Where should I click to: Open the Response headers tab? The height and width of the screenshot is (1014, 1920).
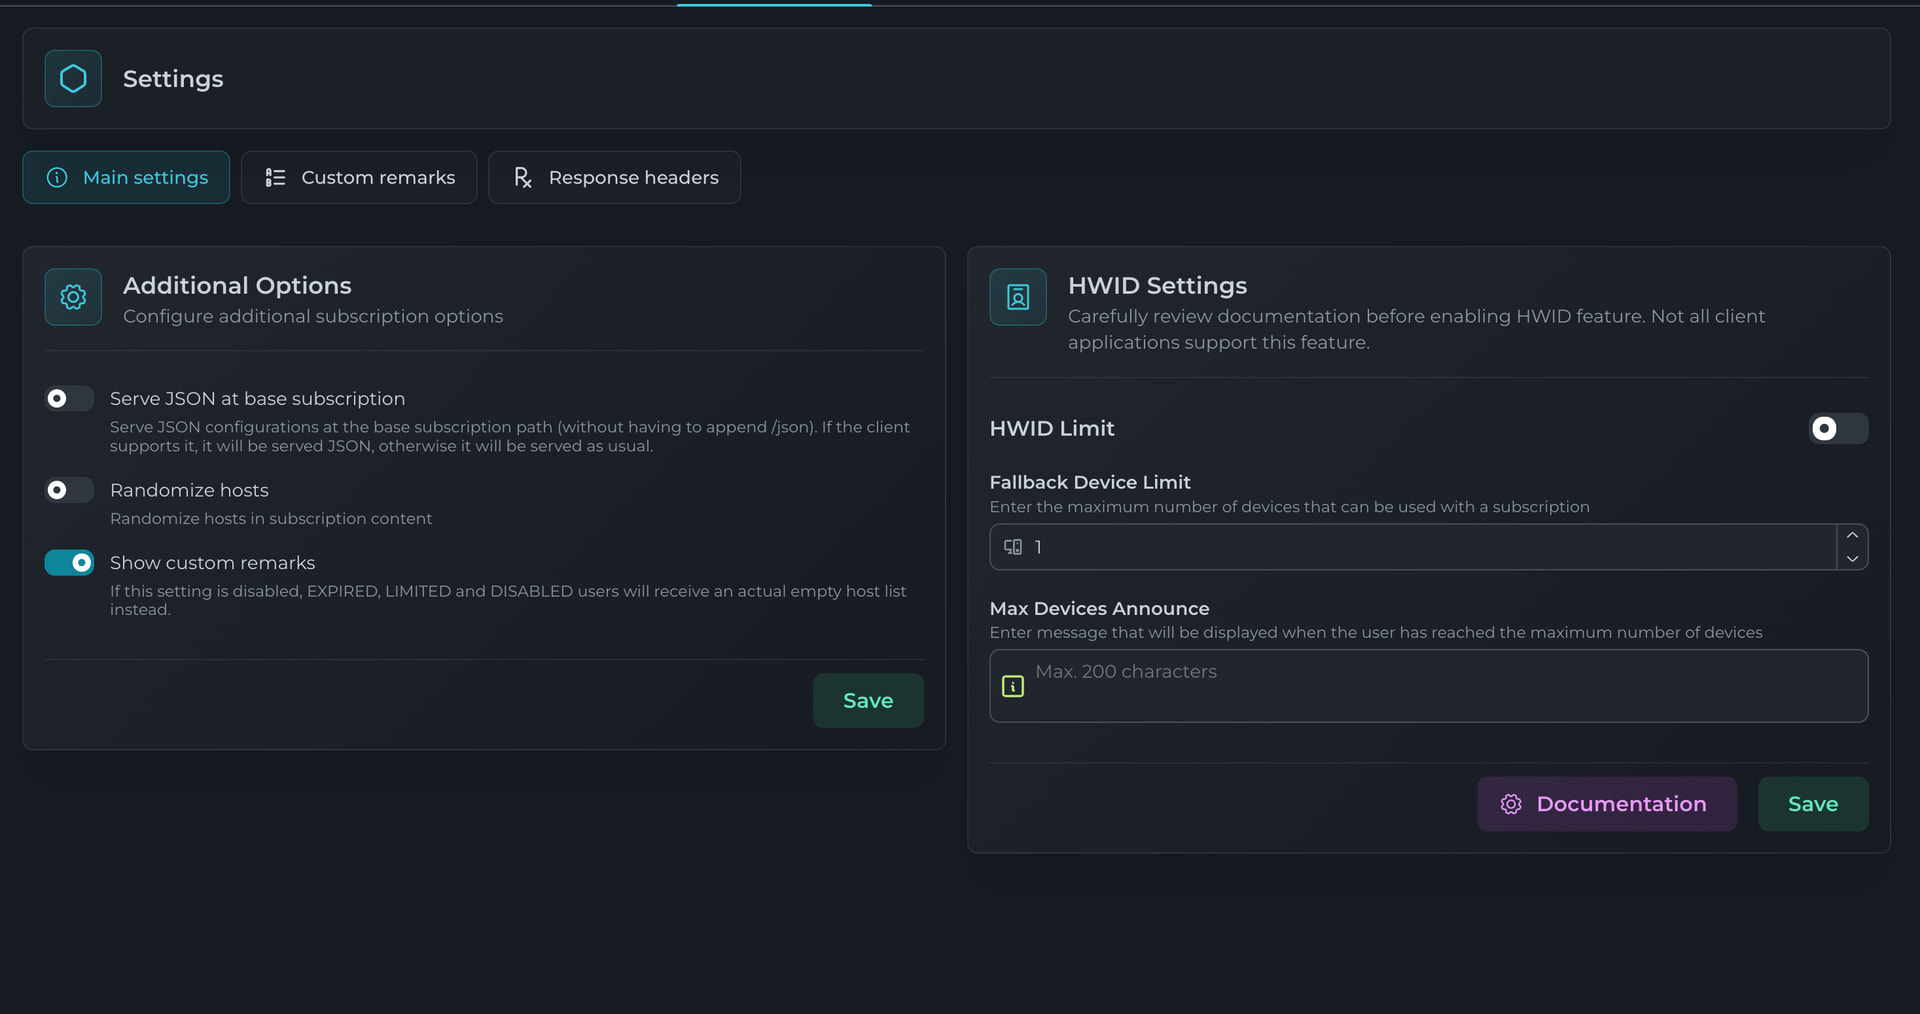pyautogui.click(x=614, y=177)
